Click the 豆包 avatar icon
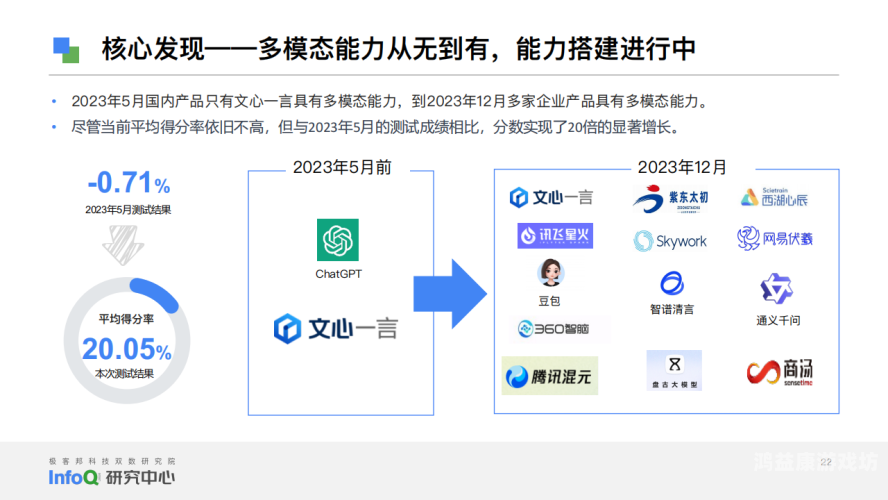 pyautogui.click(x=550, y=273)
